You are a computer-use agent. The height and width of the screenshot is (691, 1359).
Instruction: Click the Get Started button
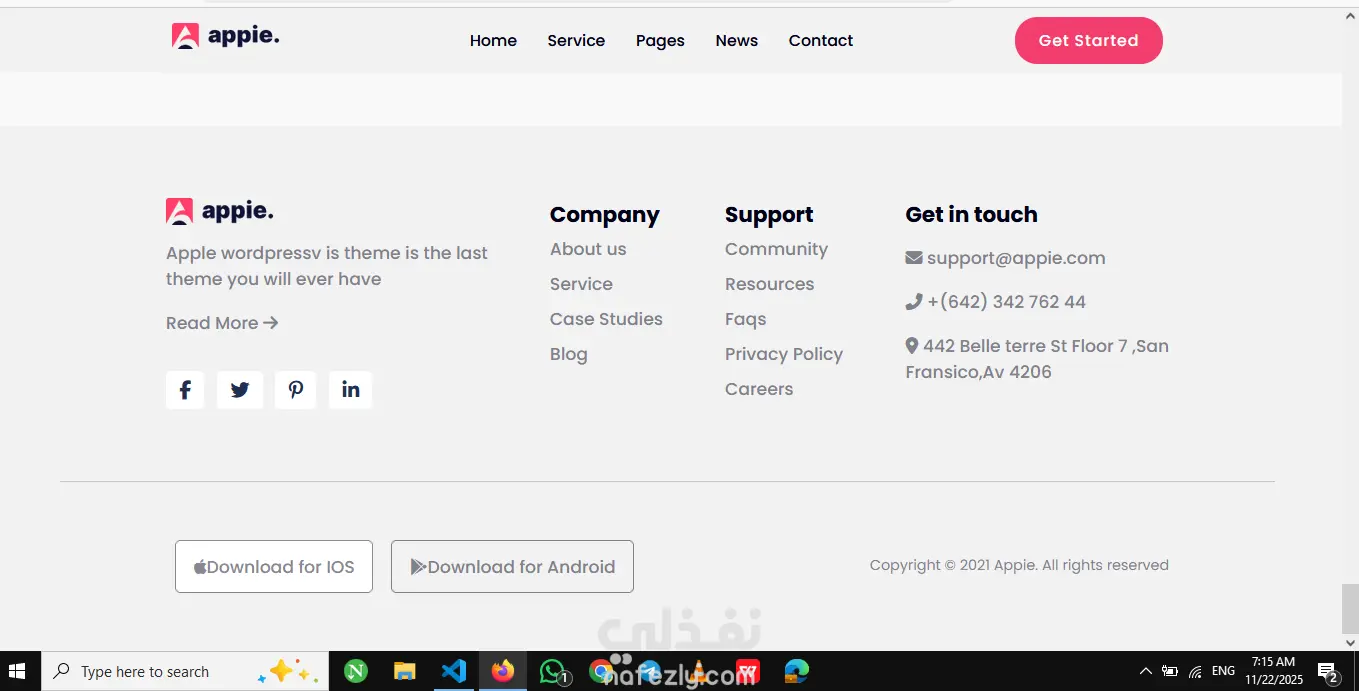[x=1089, y=41]
